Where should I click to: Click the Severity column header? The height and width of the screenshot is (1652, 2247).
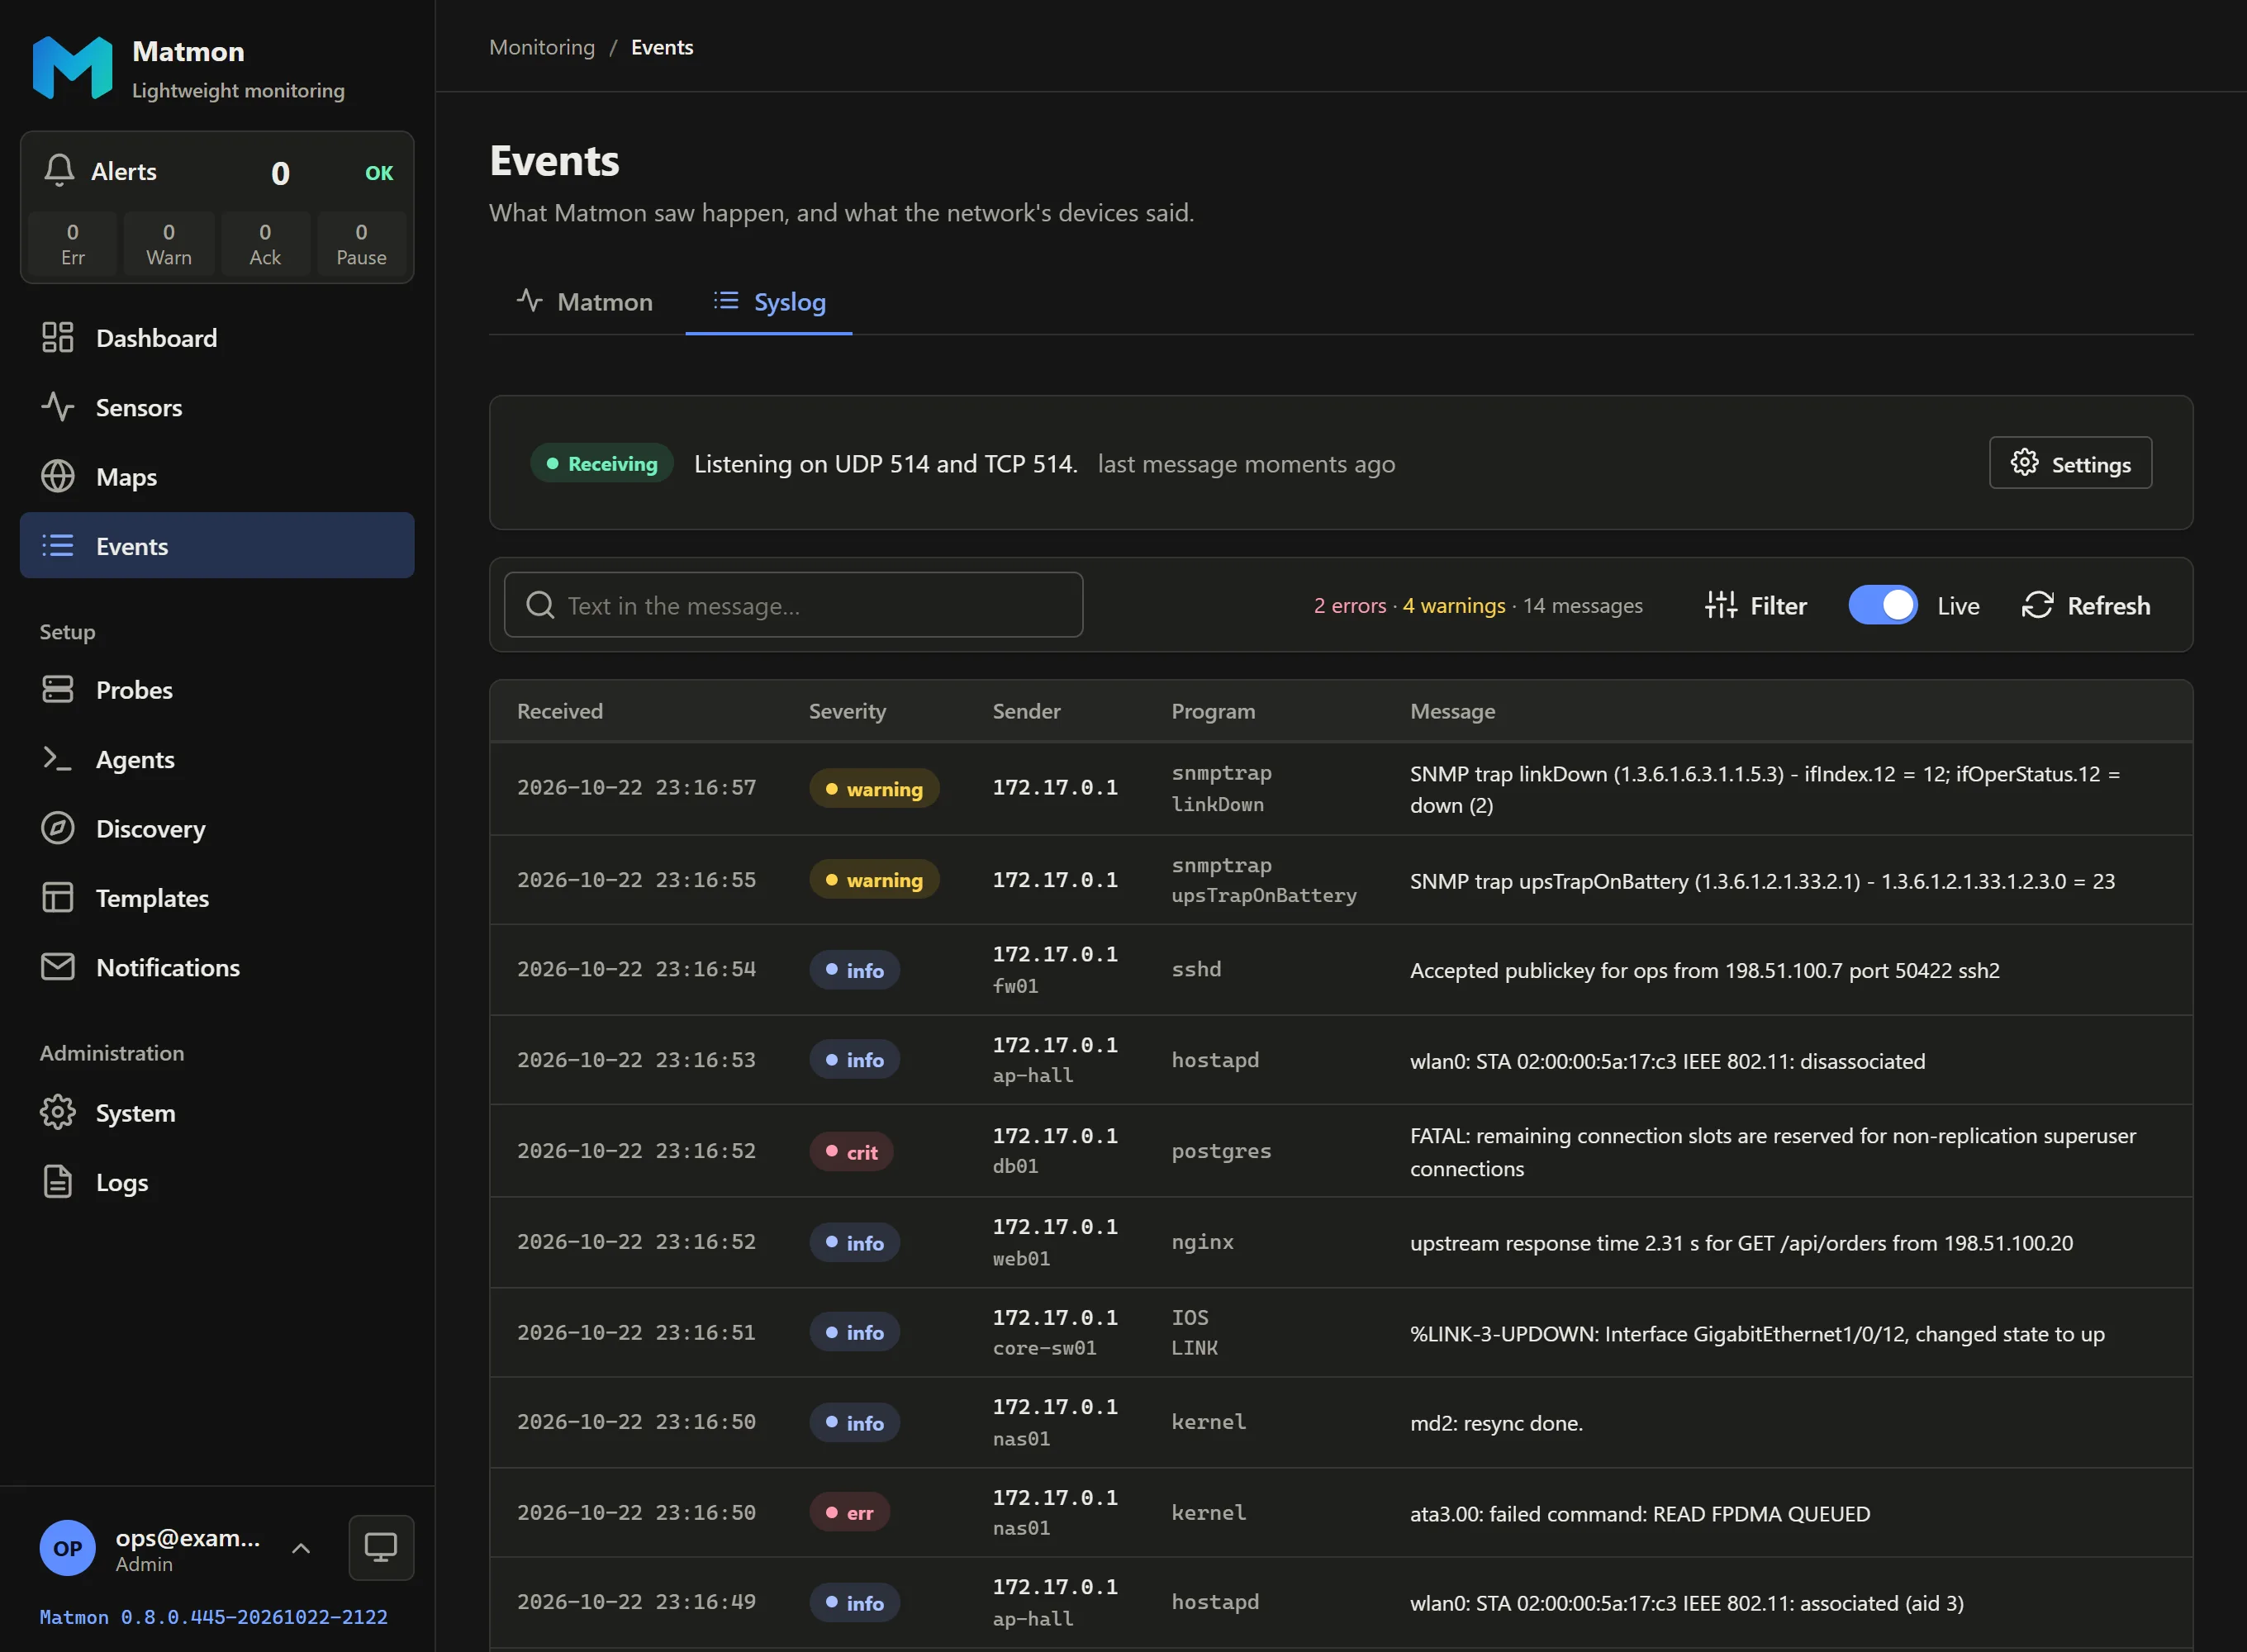[847, 711]
